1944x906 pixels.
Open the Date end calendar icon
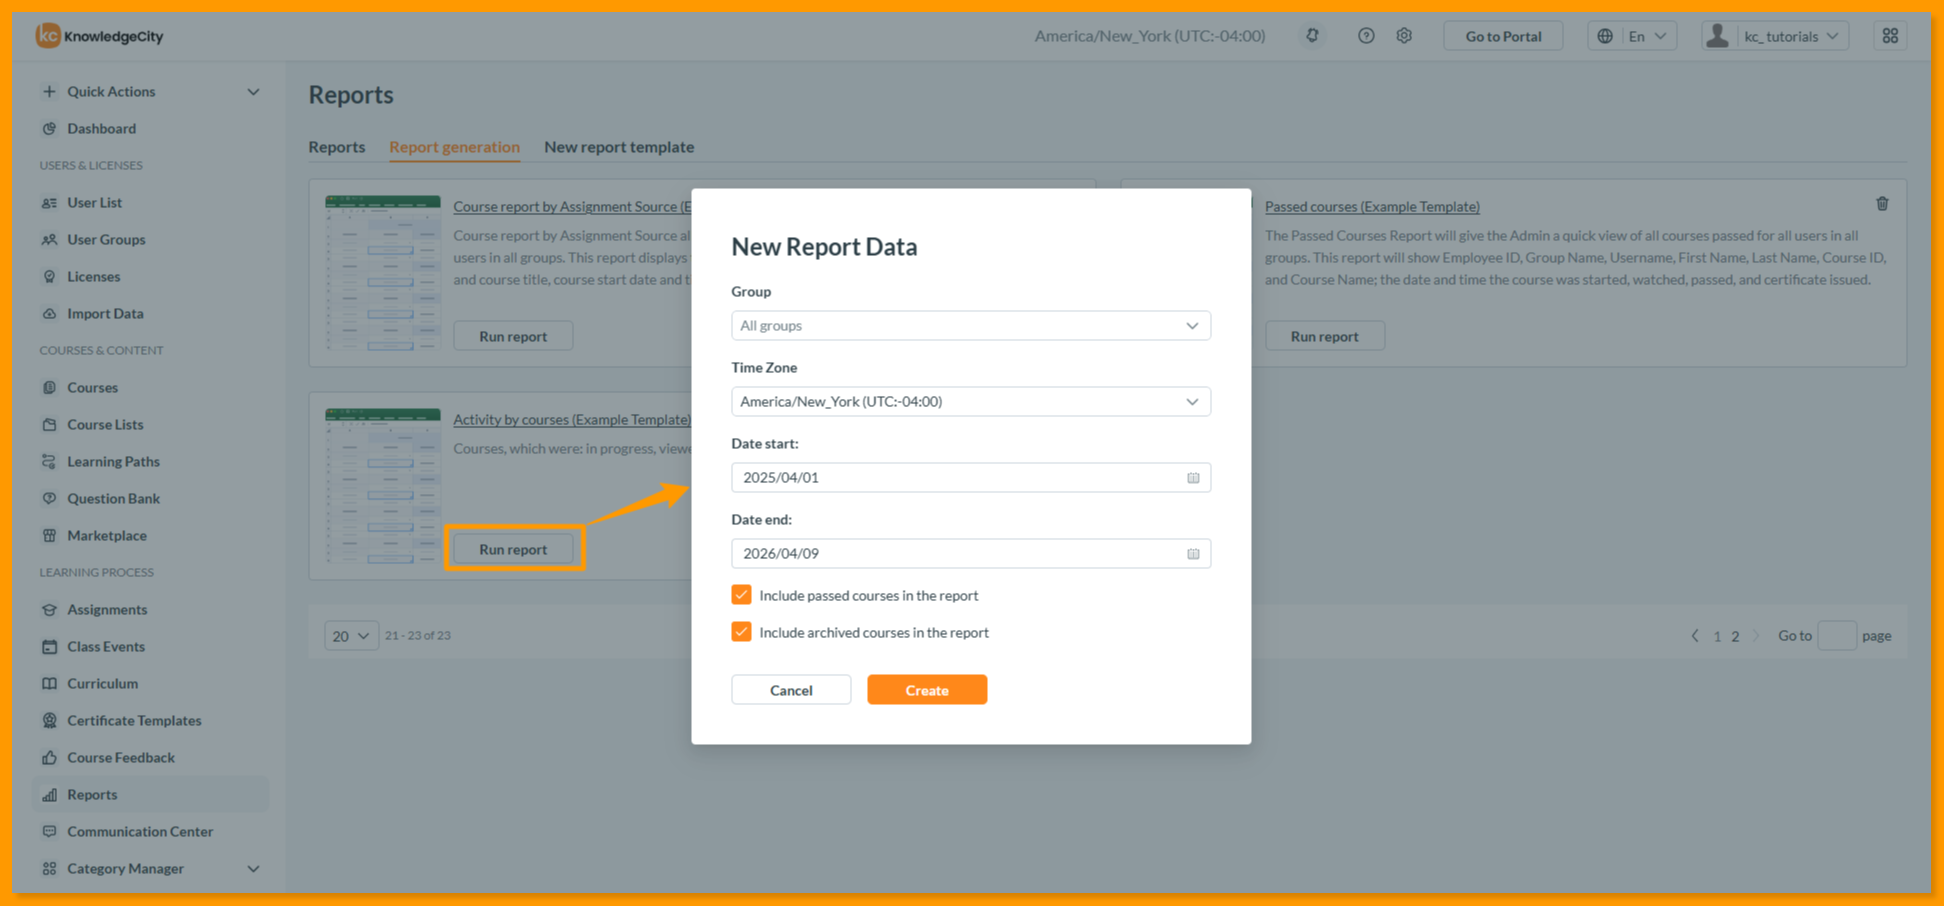tap(1193, 554)
